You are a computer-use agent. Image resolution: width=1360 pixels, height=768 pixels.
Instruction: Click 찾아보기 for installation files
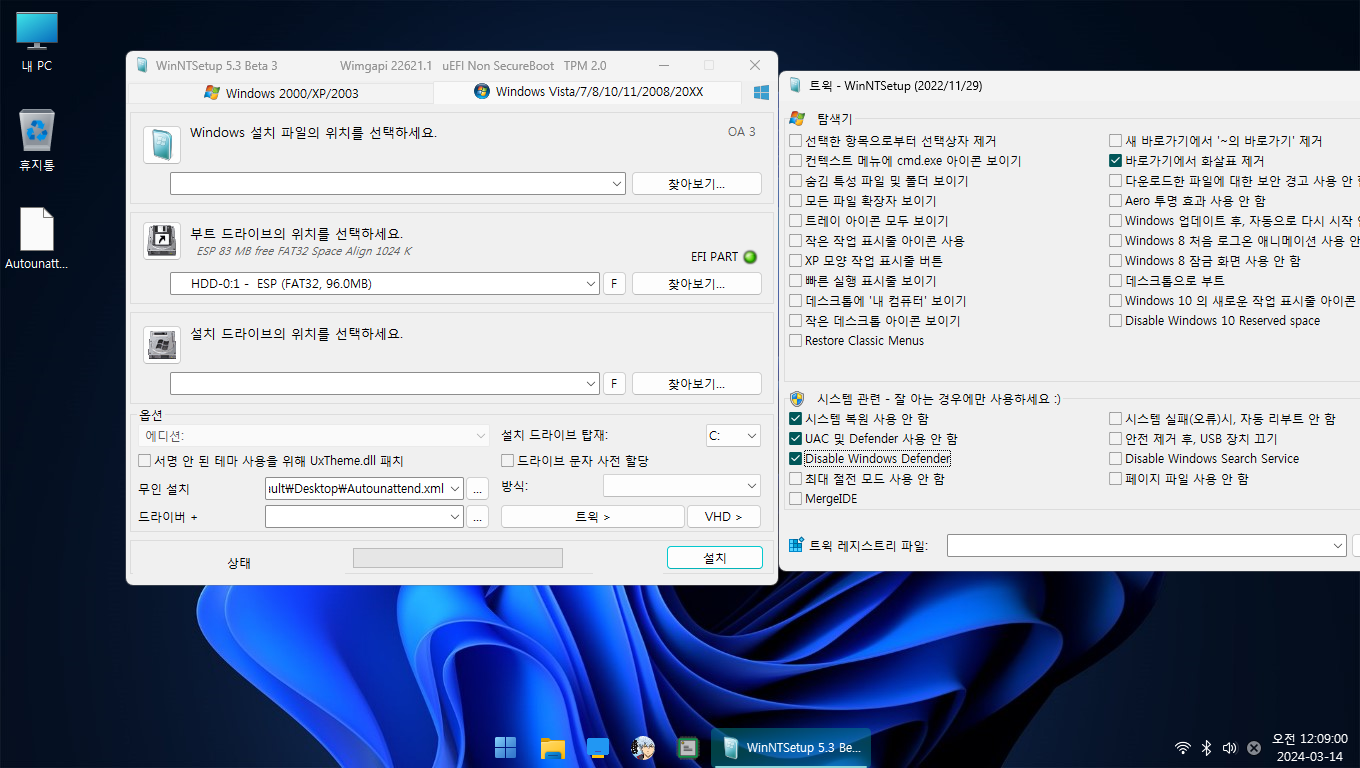[x=697, y=184]
